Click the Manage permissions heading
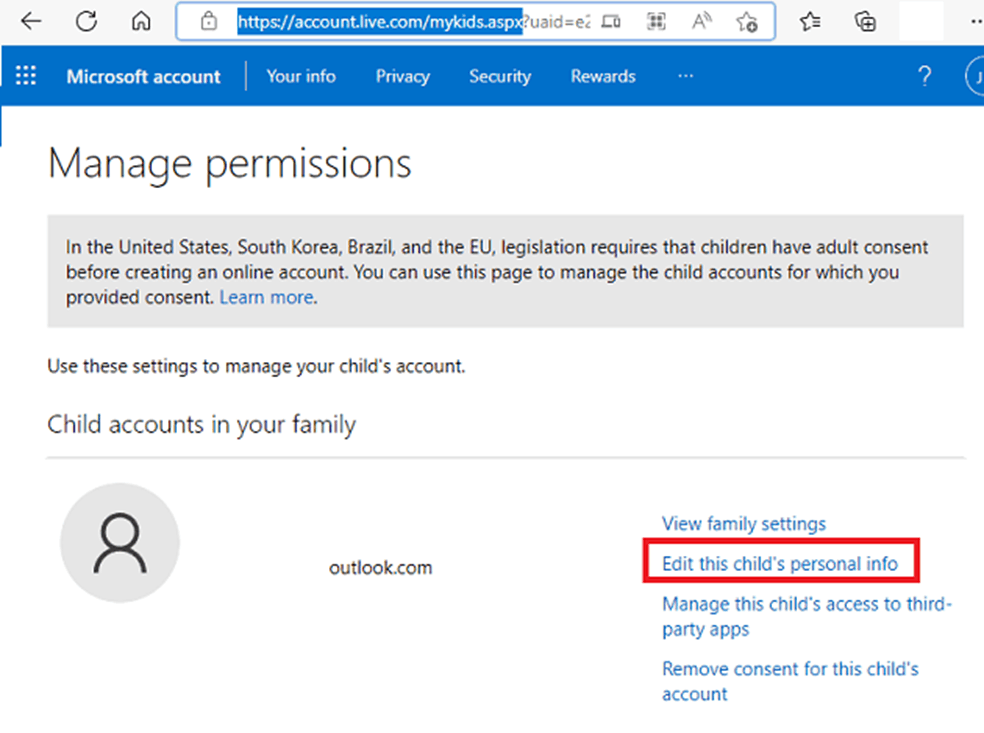Image resolution: width=984 pixels, height=733 pixels. pos(230,164)
